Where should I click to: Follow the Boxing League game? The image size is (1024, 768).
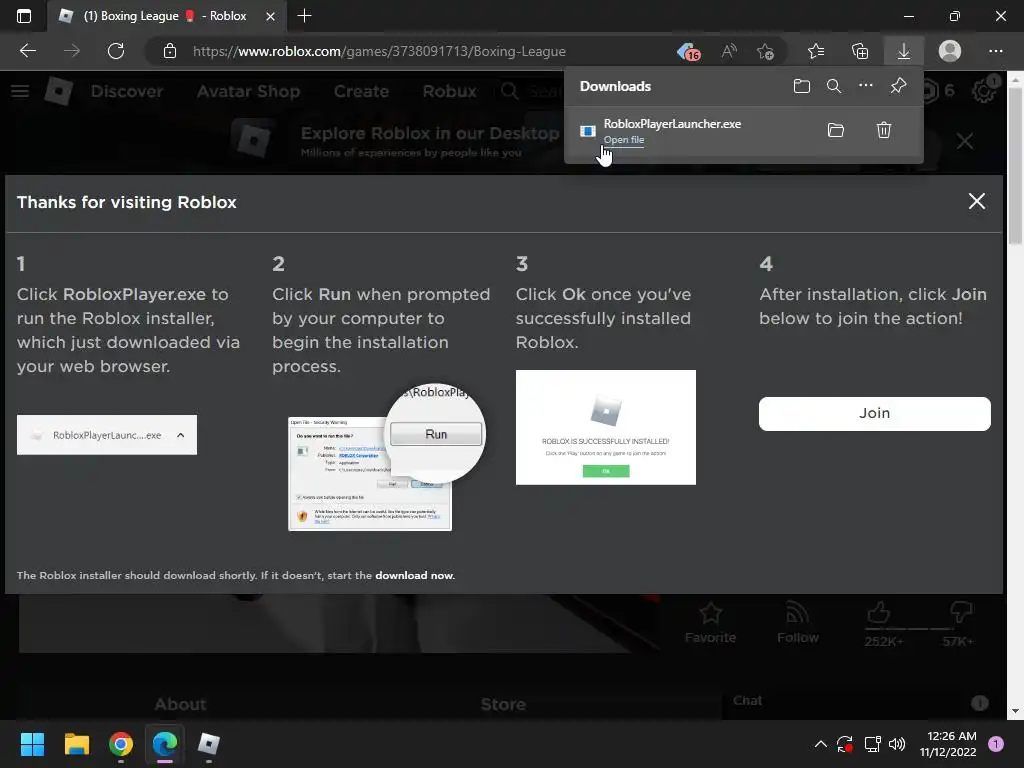tap(797, 623)
